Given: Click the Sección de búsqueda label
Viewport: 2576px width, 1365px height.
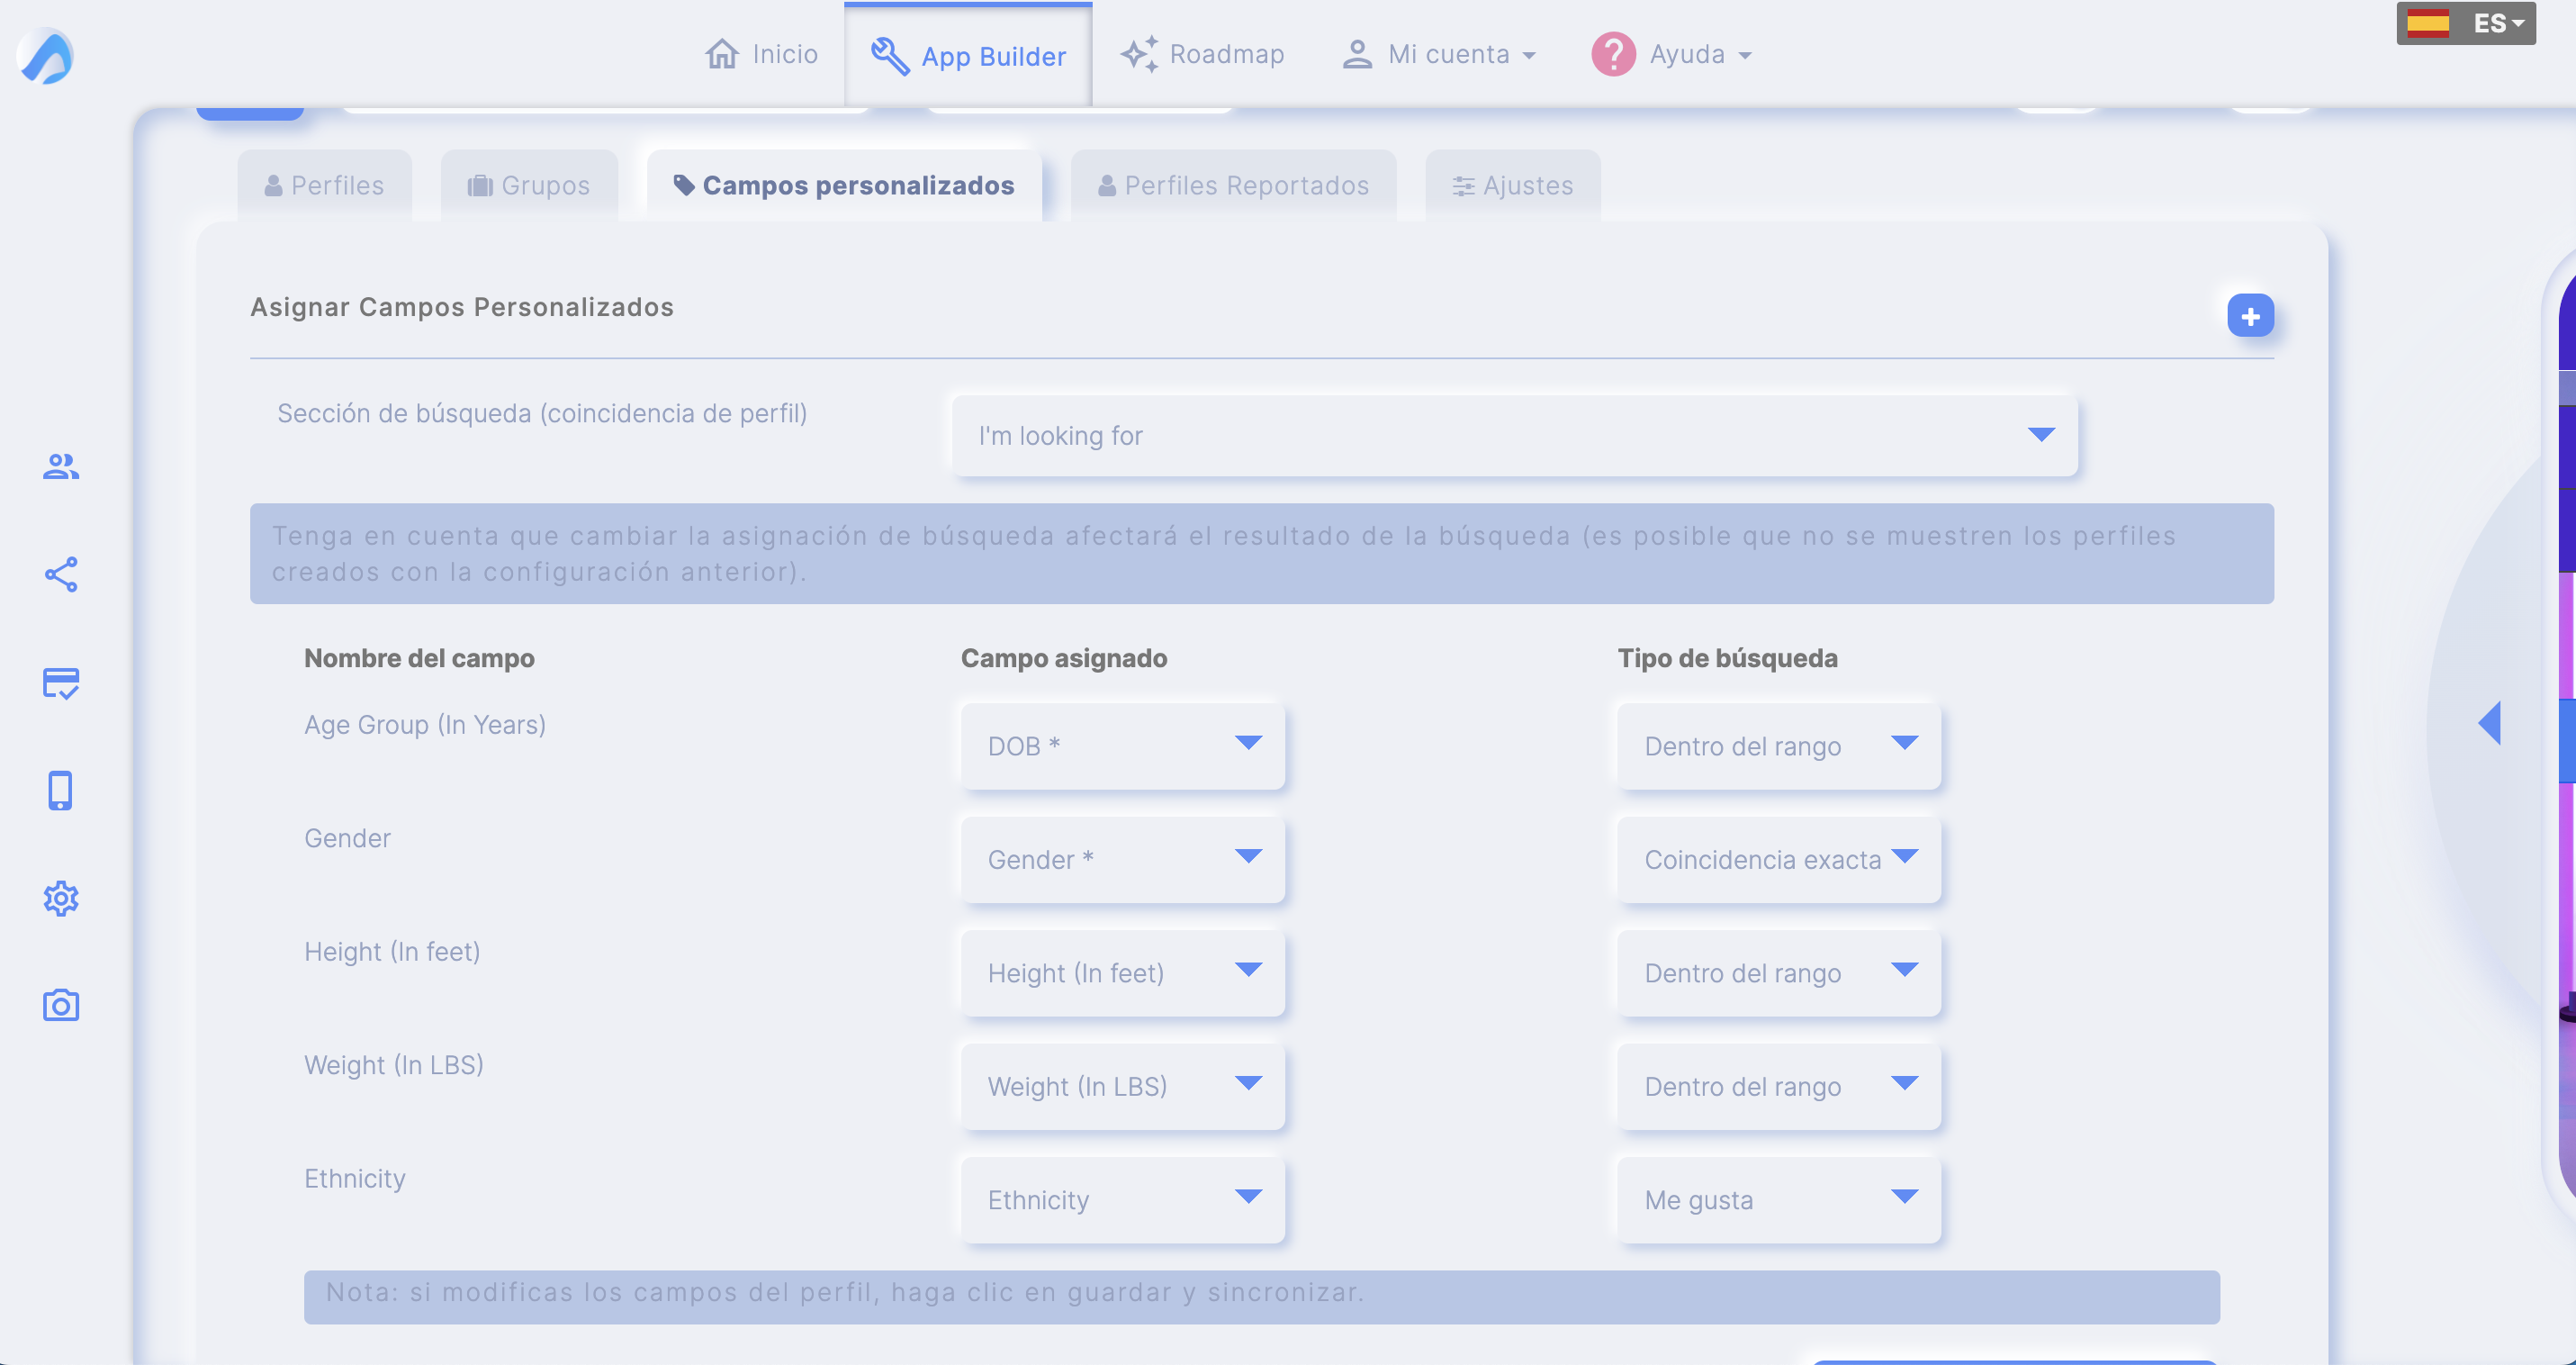Looking at the screenshot, I should 542,414.
